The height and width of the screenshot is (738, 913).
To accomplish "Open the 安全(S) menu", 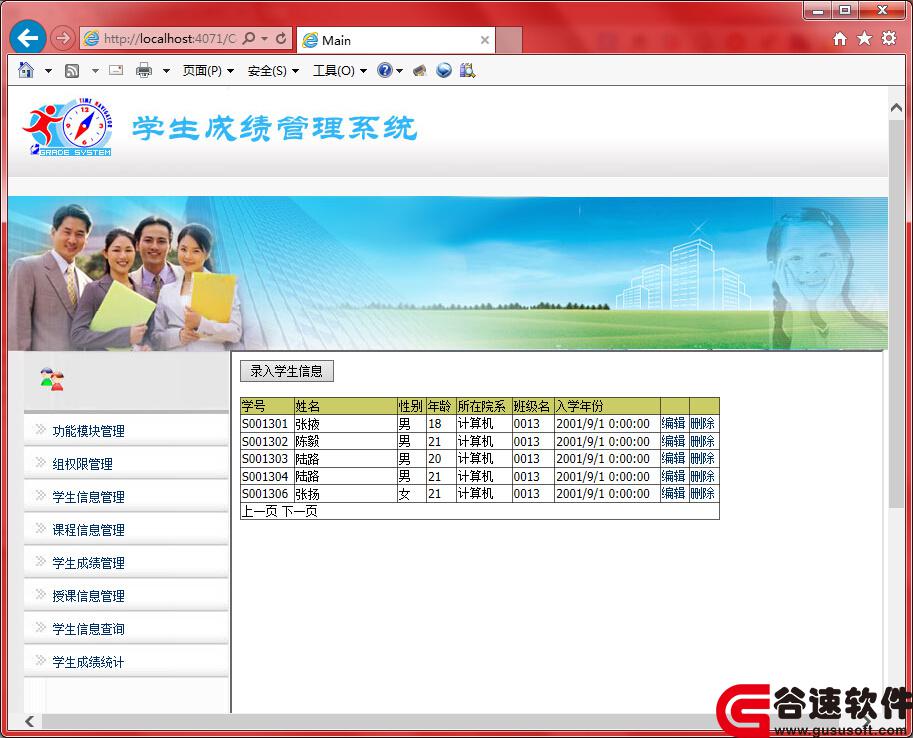I will 273,71.
